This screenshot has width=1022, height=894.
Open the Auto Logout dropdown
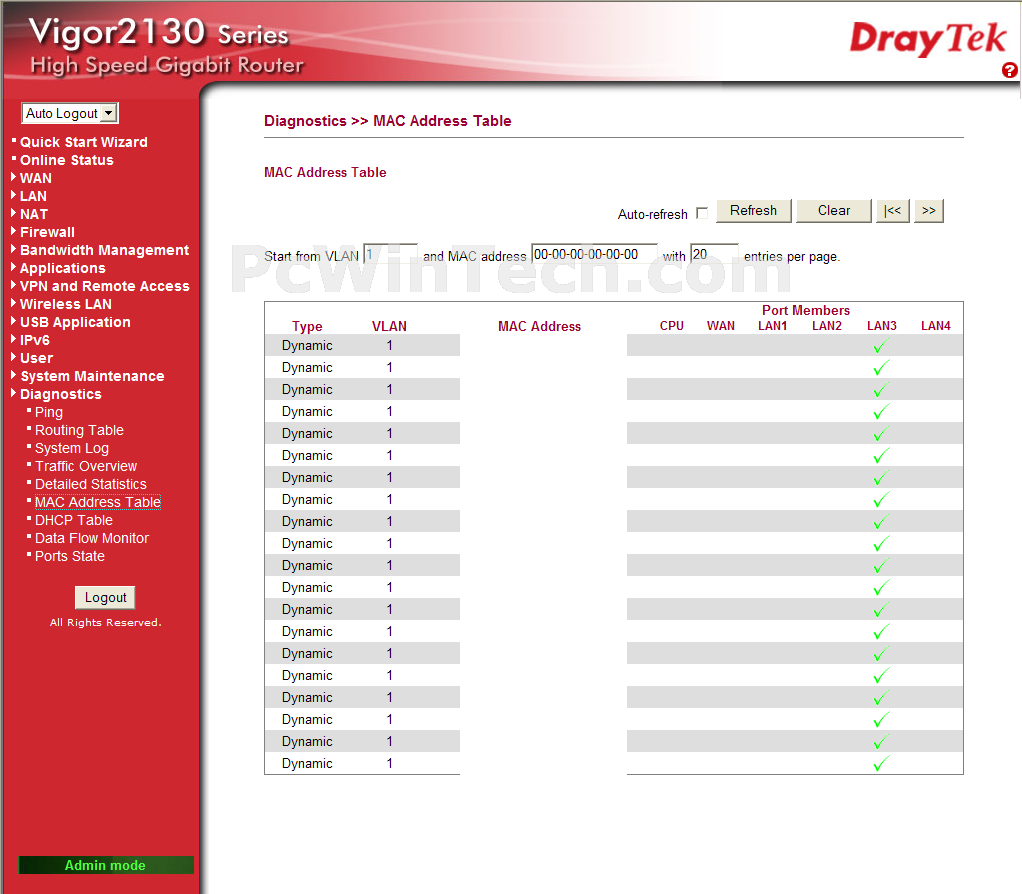pos(70,113)
